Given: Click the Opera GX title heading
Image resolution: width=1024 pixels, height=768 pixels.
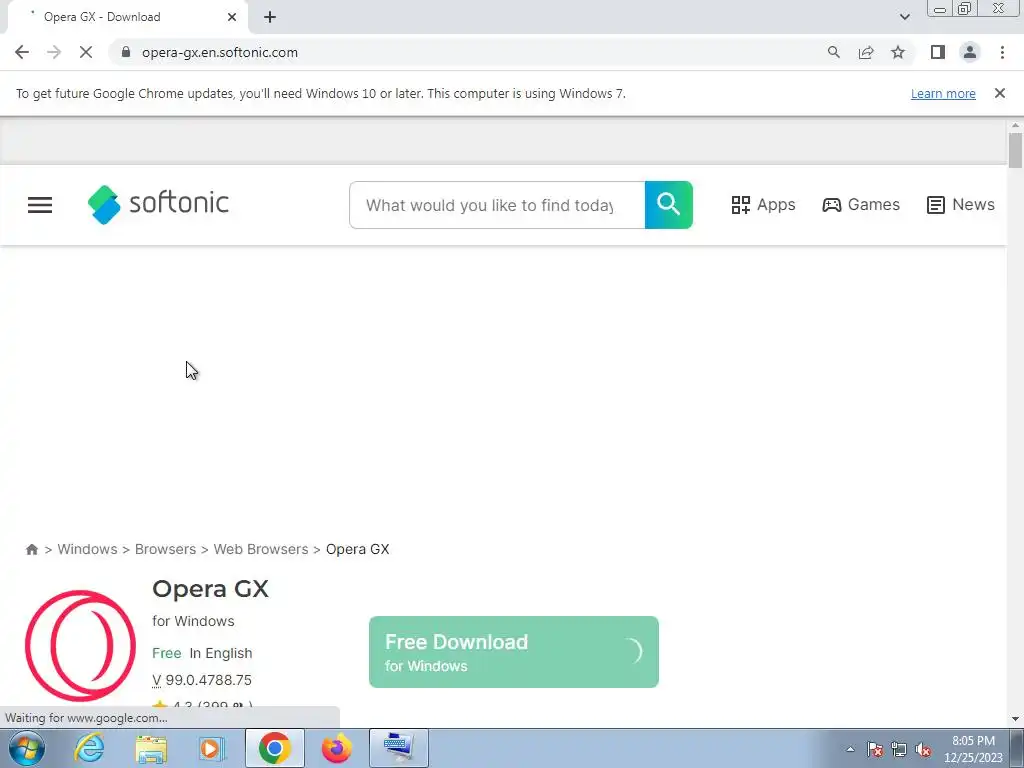Looking at the screenshot, I should [x=210, y=589].
